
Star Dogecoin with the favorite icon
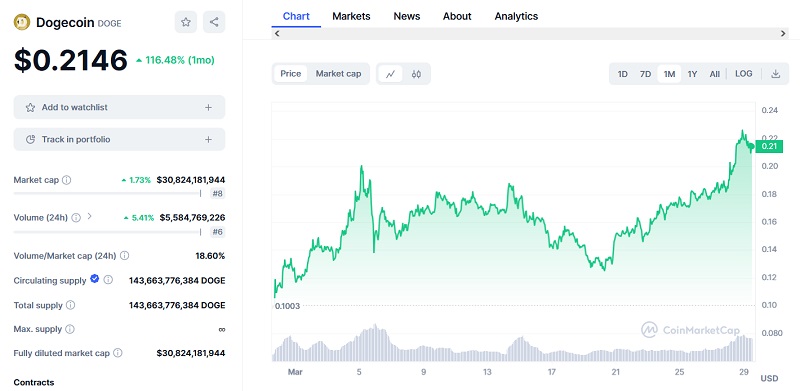pyautogui.click(x=186, y=22)
